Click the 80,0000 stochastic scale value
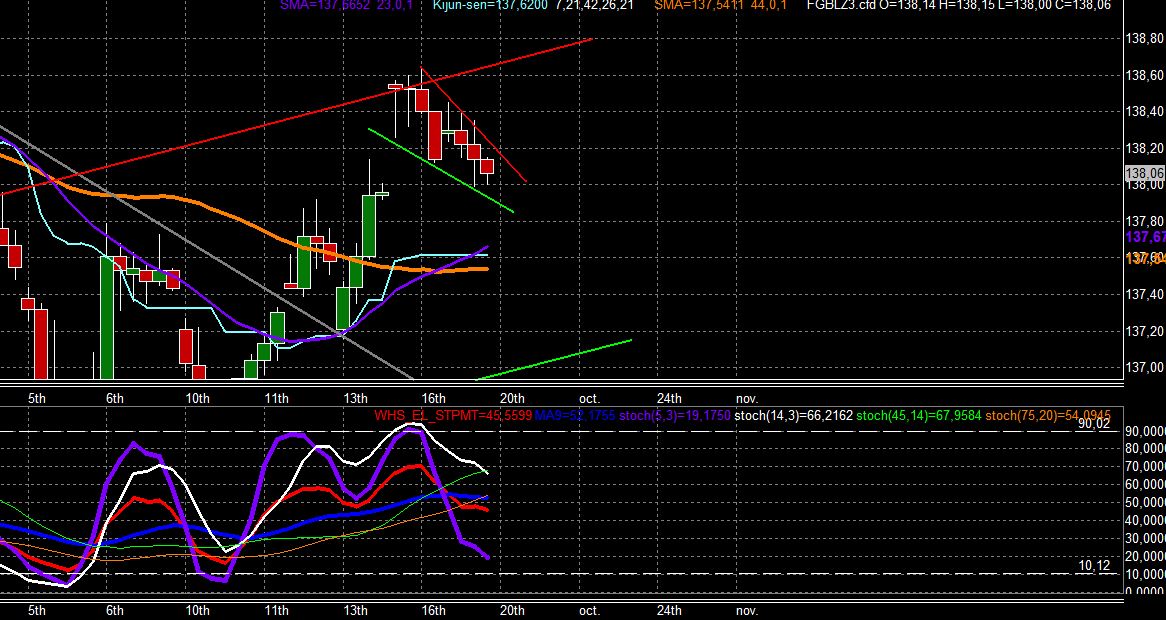Screen dimensions: 1166x620 click(x=1146, y=449)
